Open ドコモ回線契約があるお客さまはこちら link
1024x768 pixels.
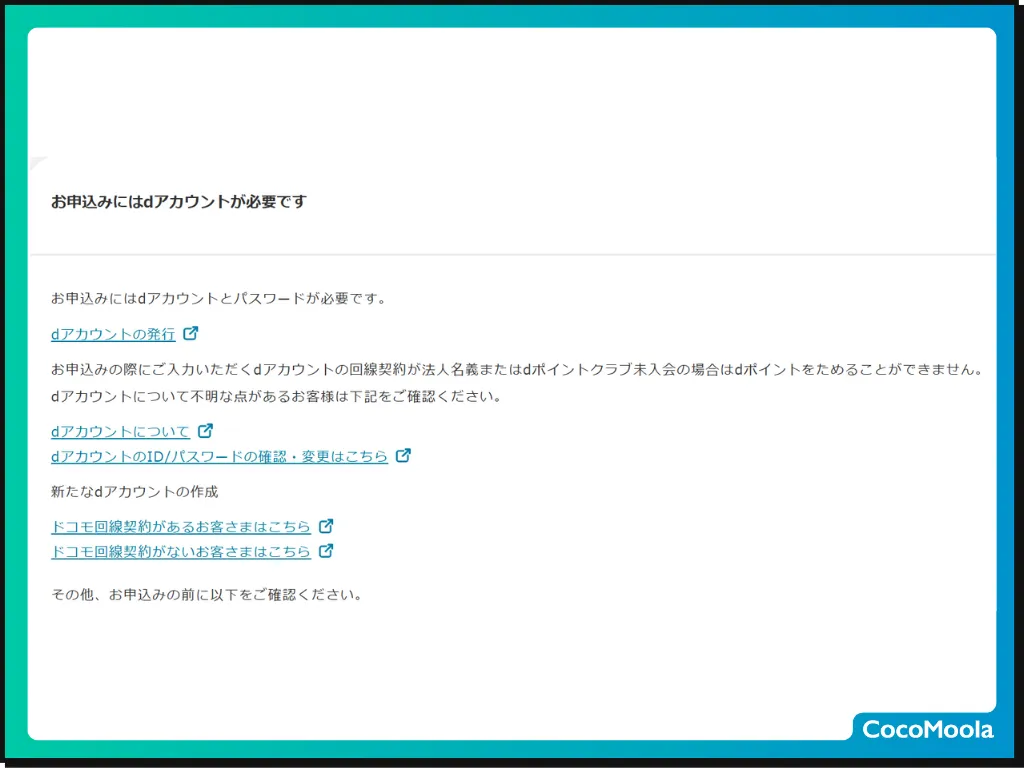[181, 526]
